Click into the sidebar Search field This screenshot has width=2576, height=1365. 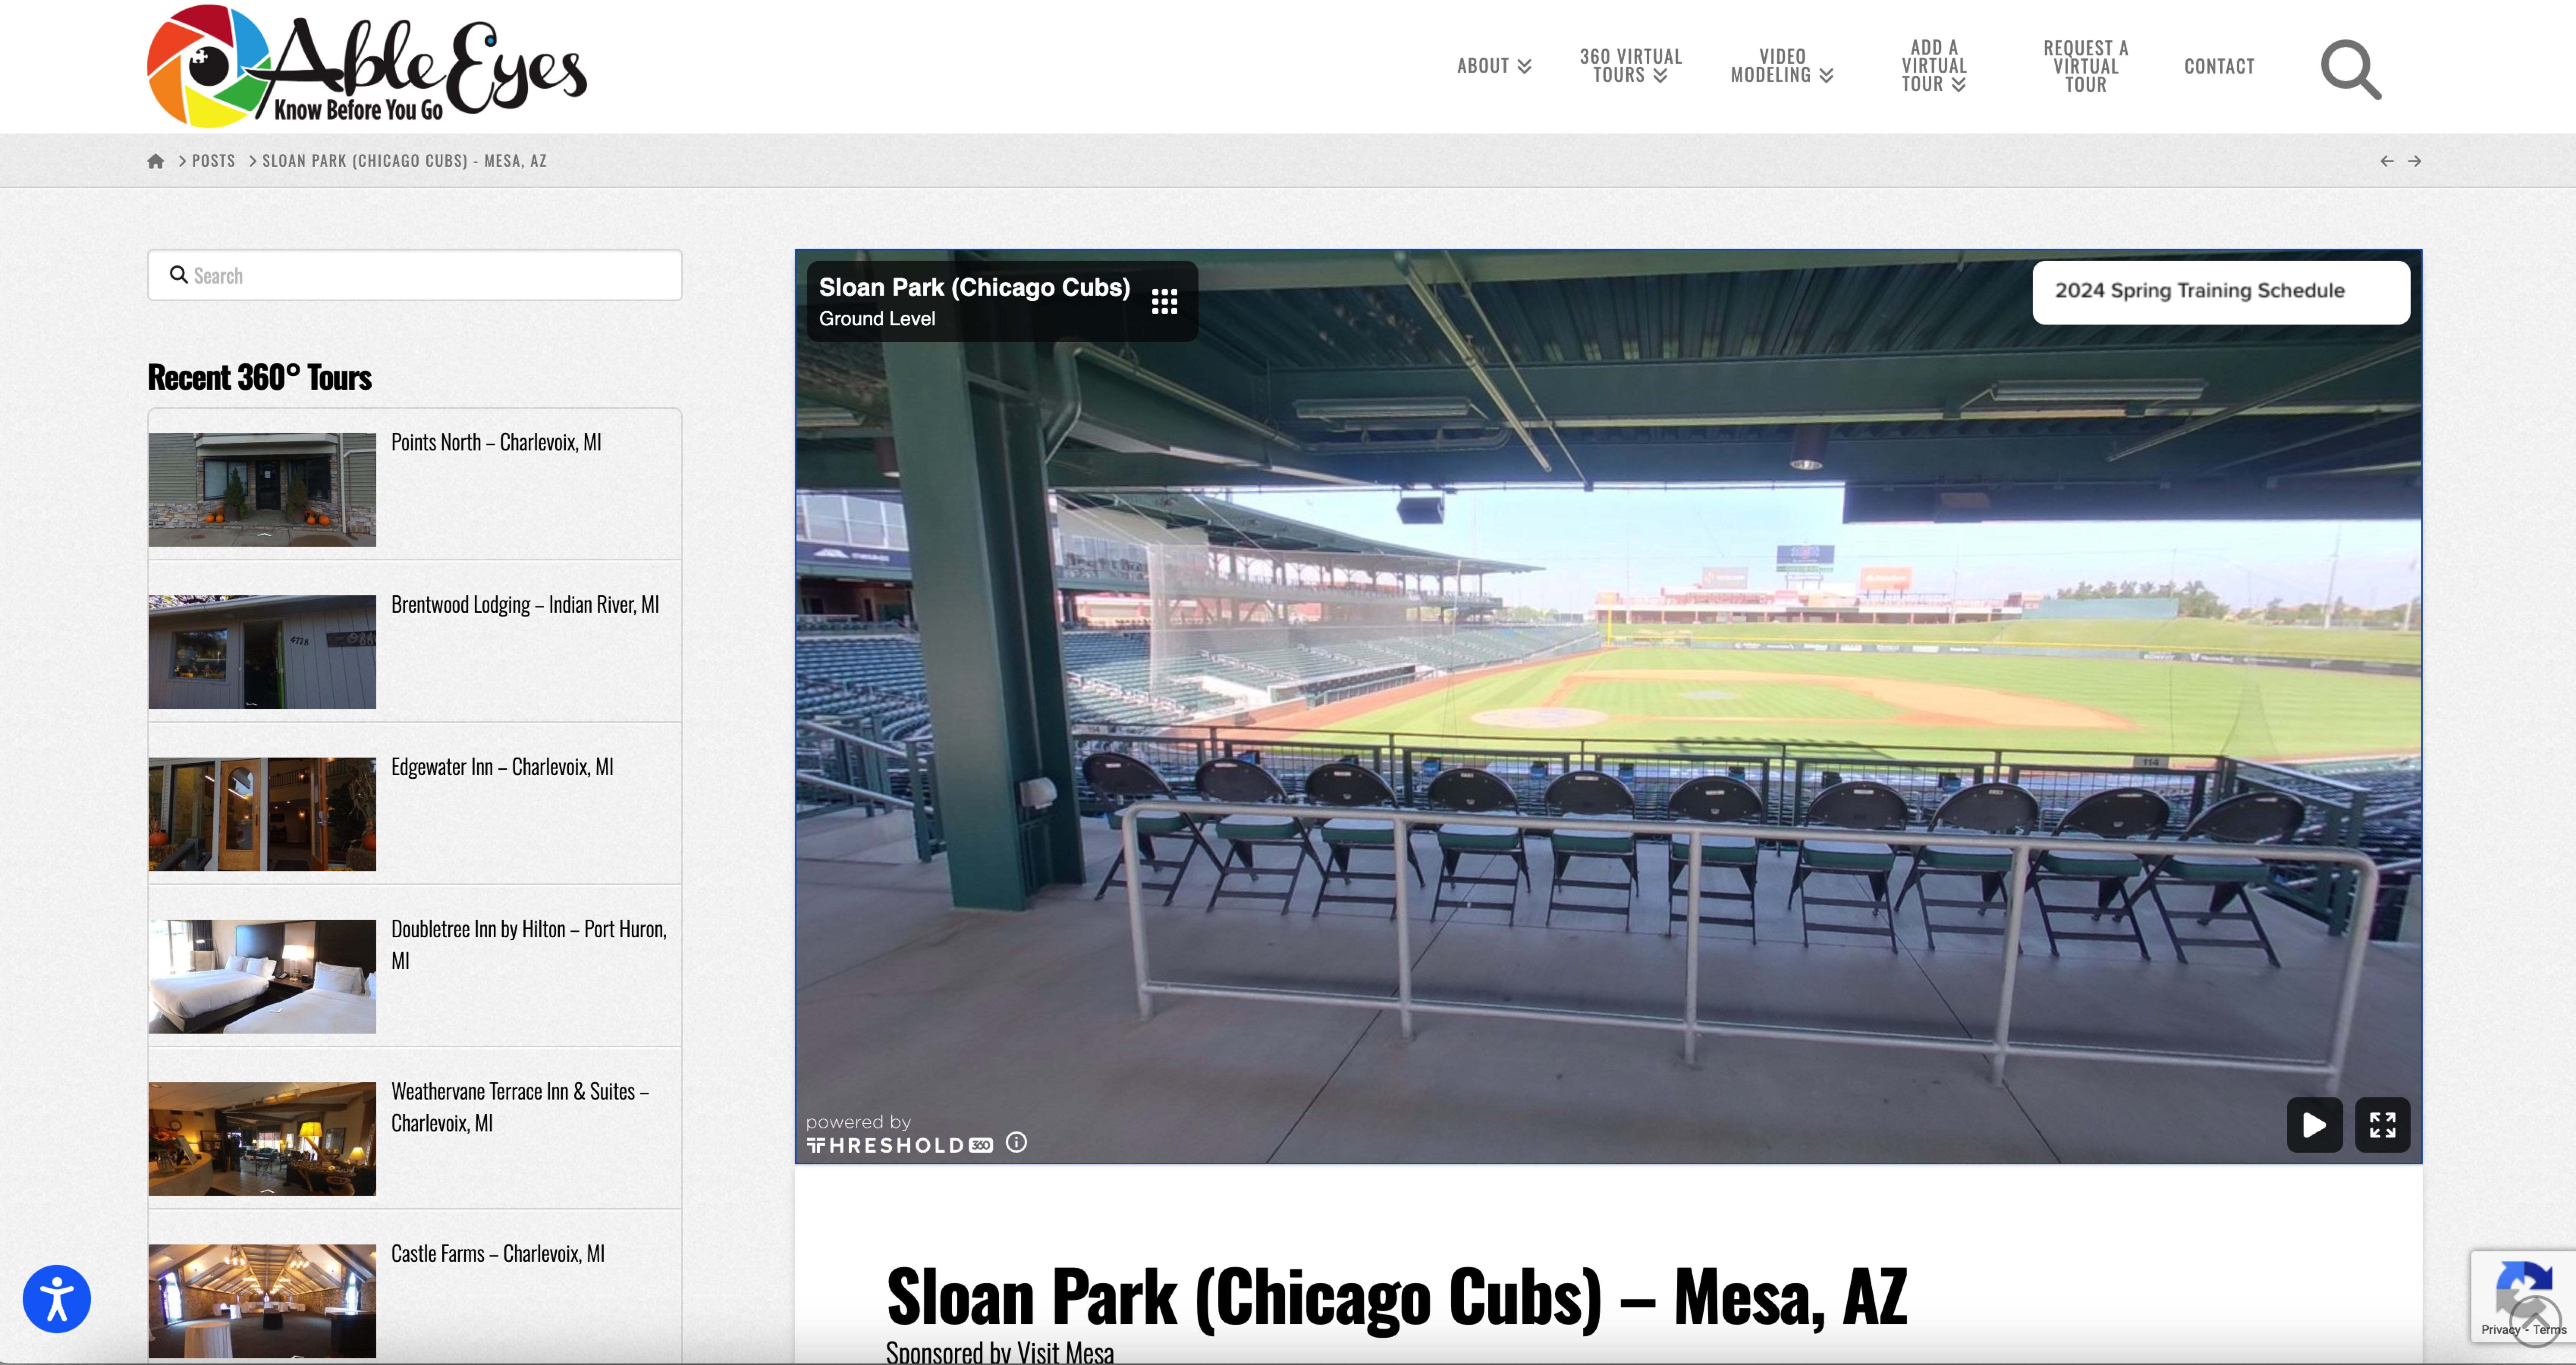pos(415,275)
